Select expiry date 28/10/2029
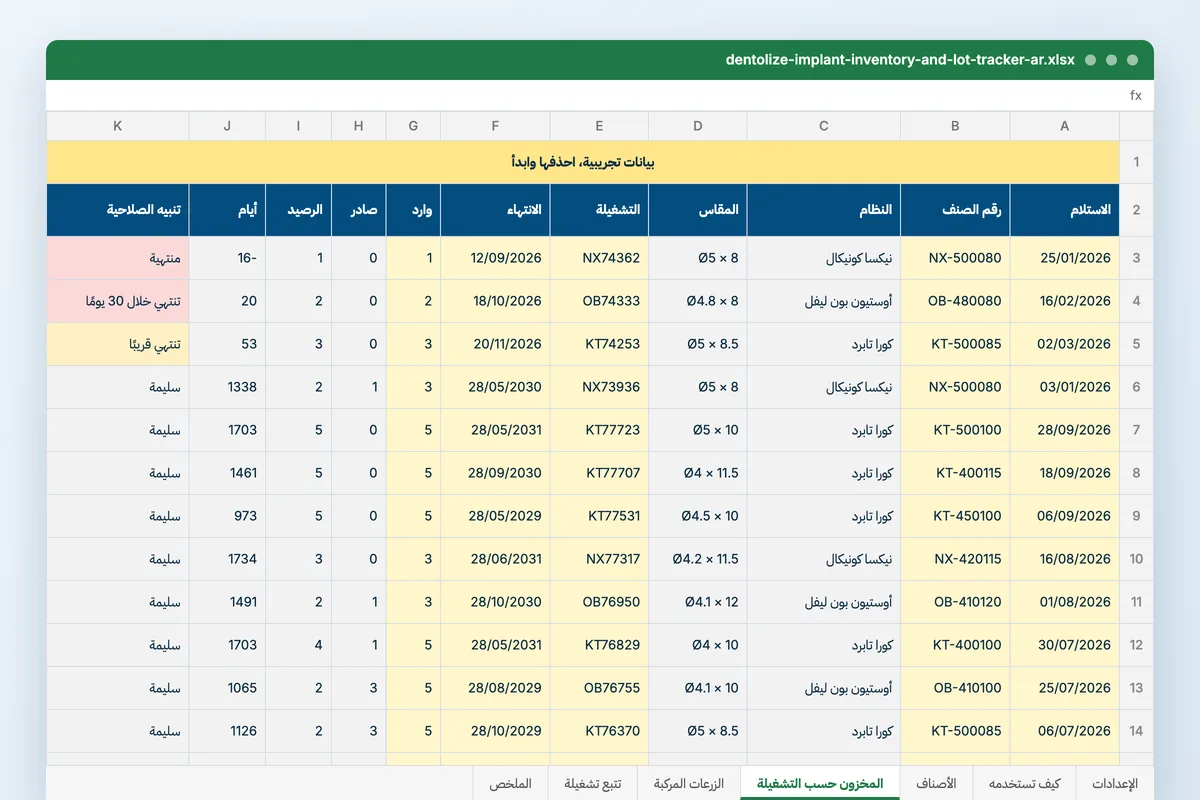The height and width of the screenshot is (800, 1200). click(495, 731)
